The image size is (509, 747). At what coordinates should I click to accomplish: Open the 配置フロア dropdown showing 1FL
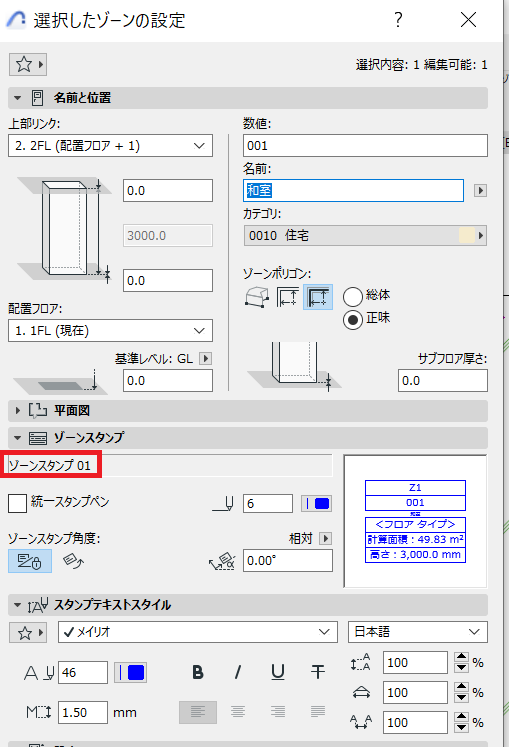tap(111, 331)
